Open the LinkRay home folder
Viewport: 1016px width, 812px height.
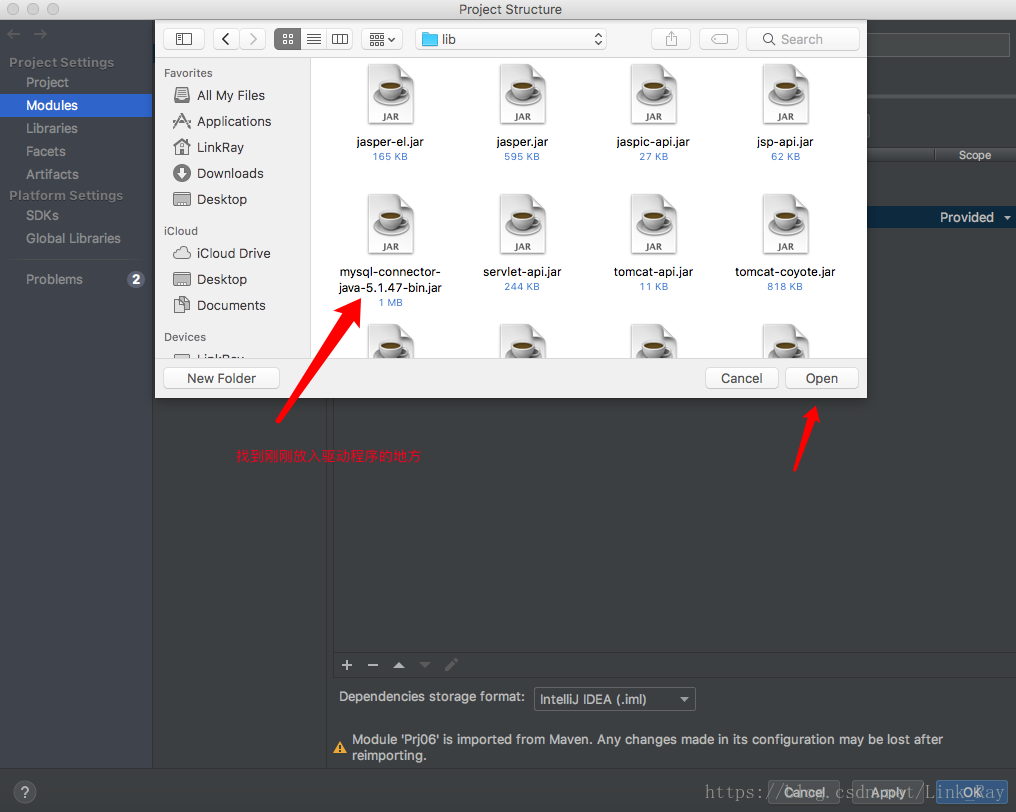click(220, 147)
